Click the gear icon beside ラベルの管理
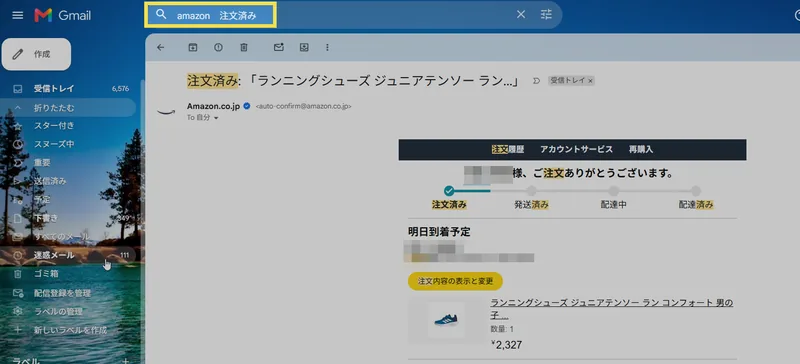 18,311
